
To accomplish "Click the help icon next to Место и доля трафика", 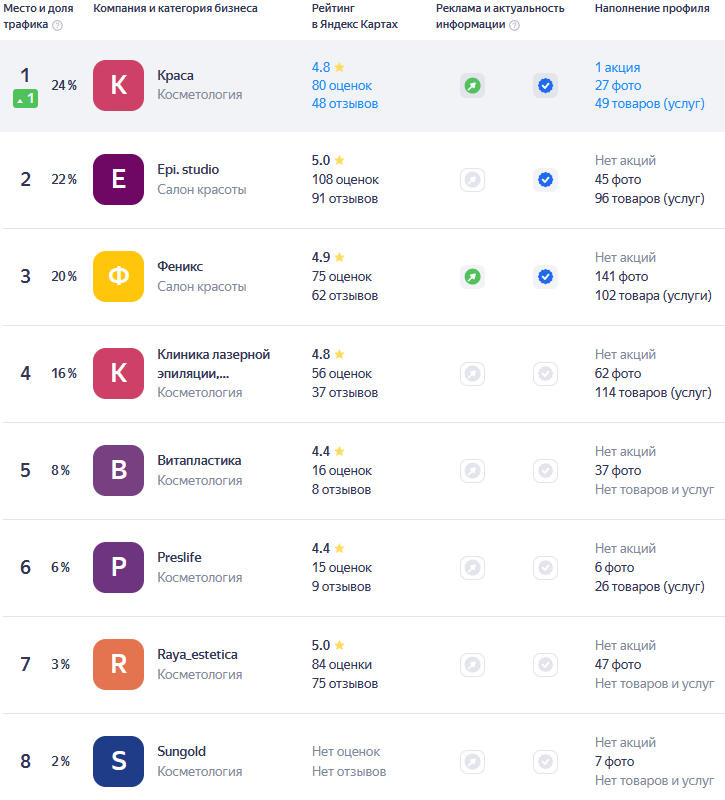I will 58,26.
